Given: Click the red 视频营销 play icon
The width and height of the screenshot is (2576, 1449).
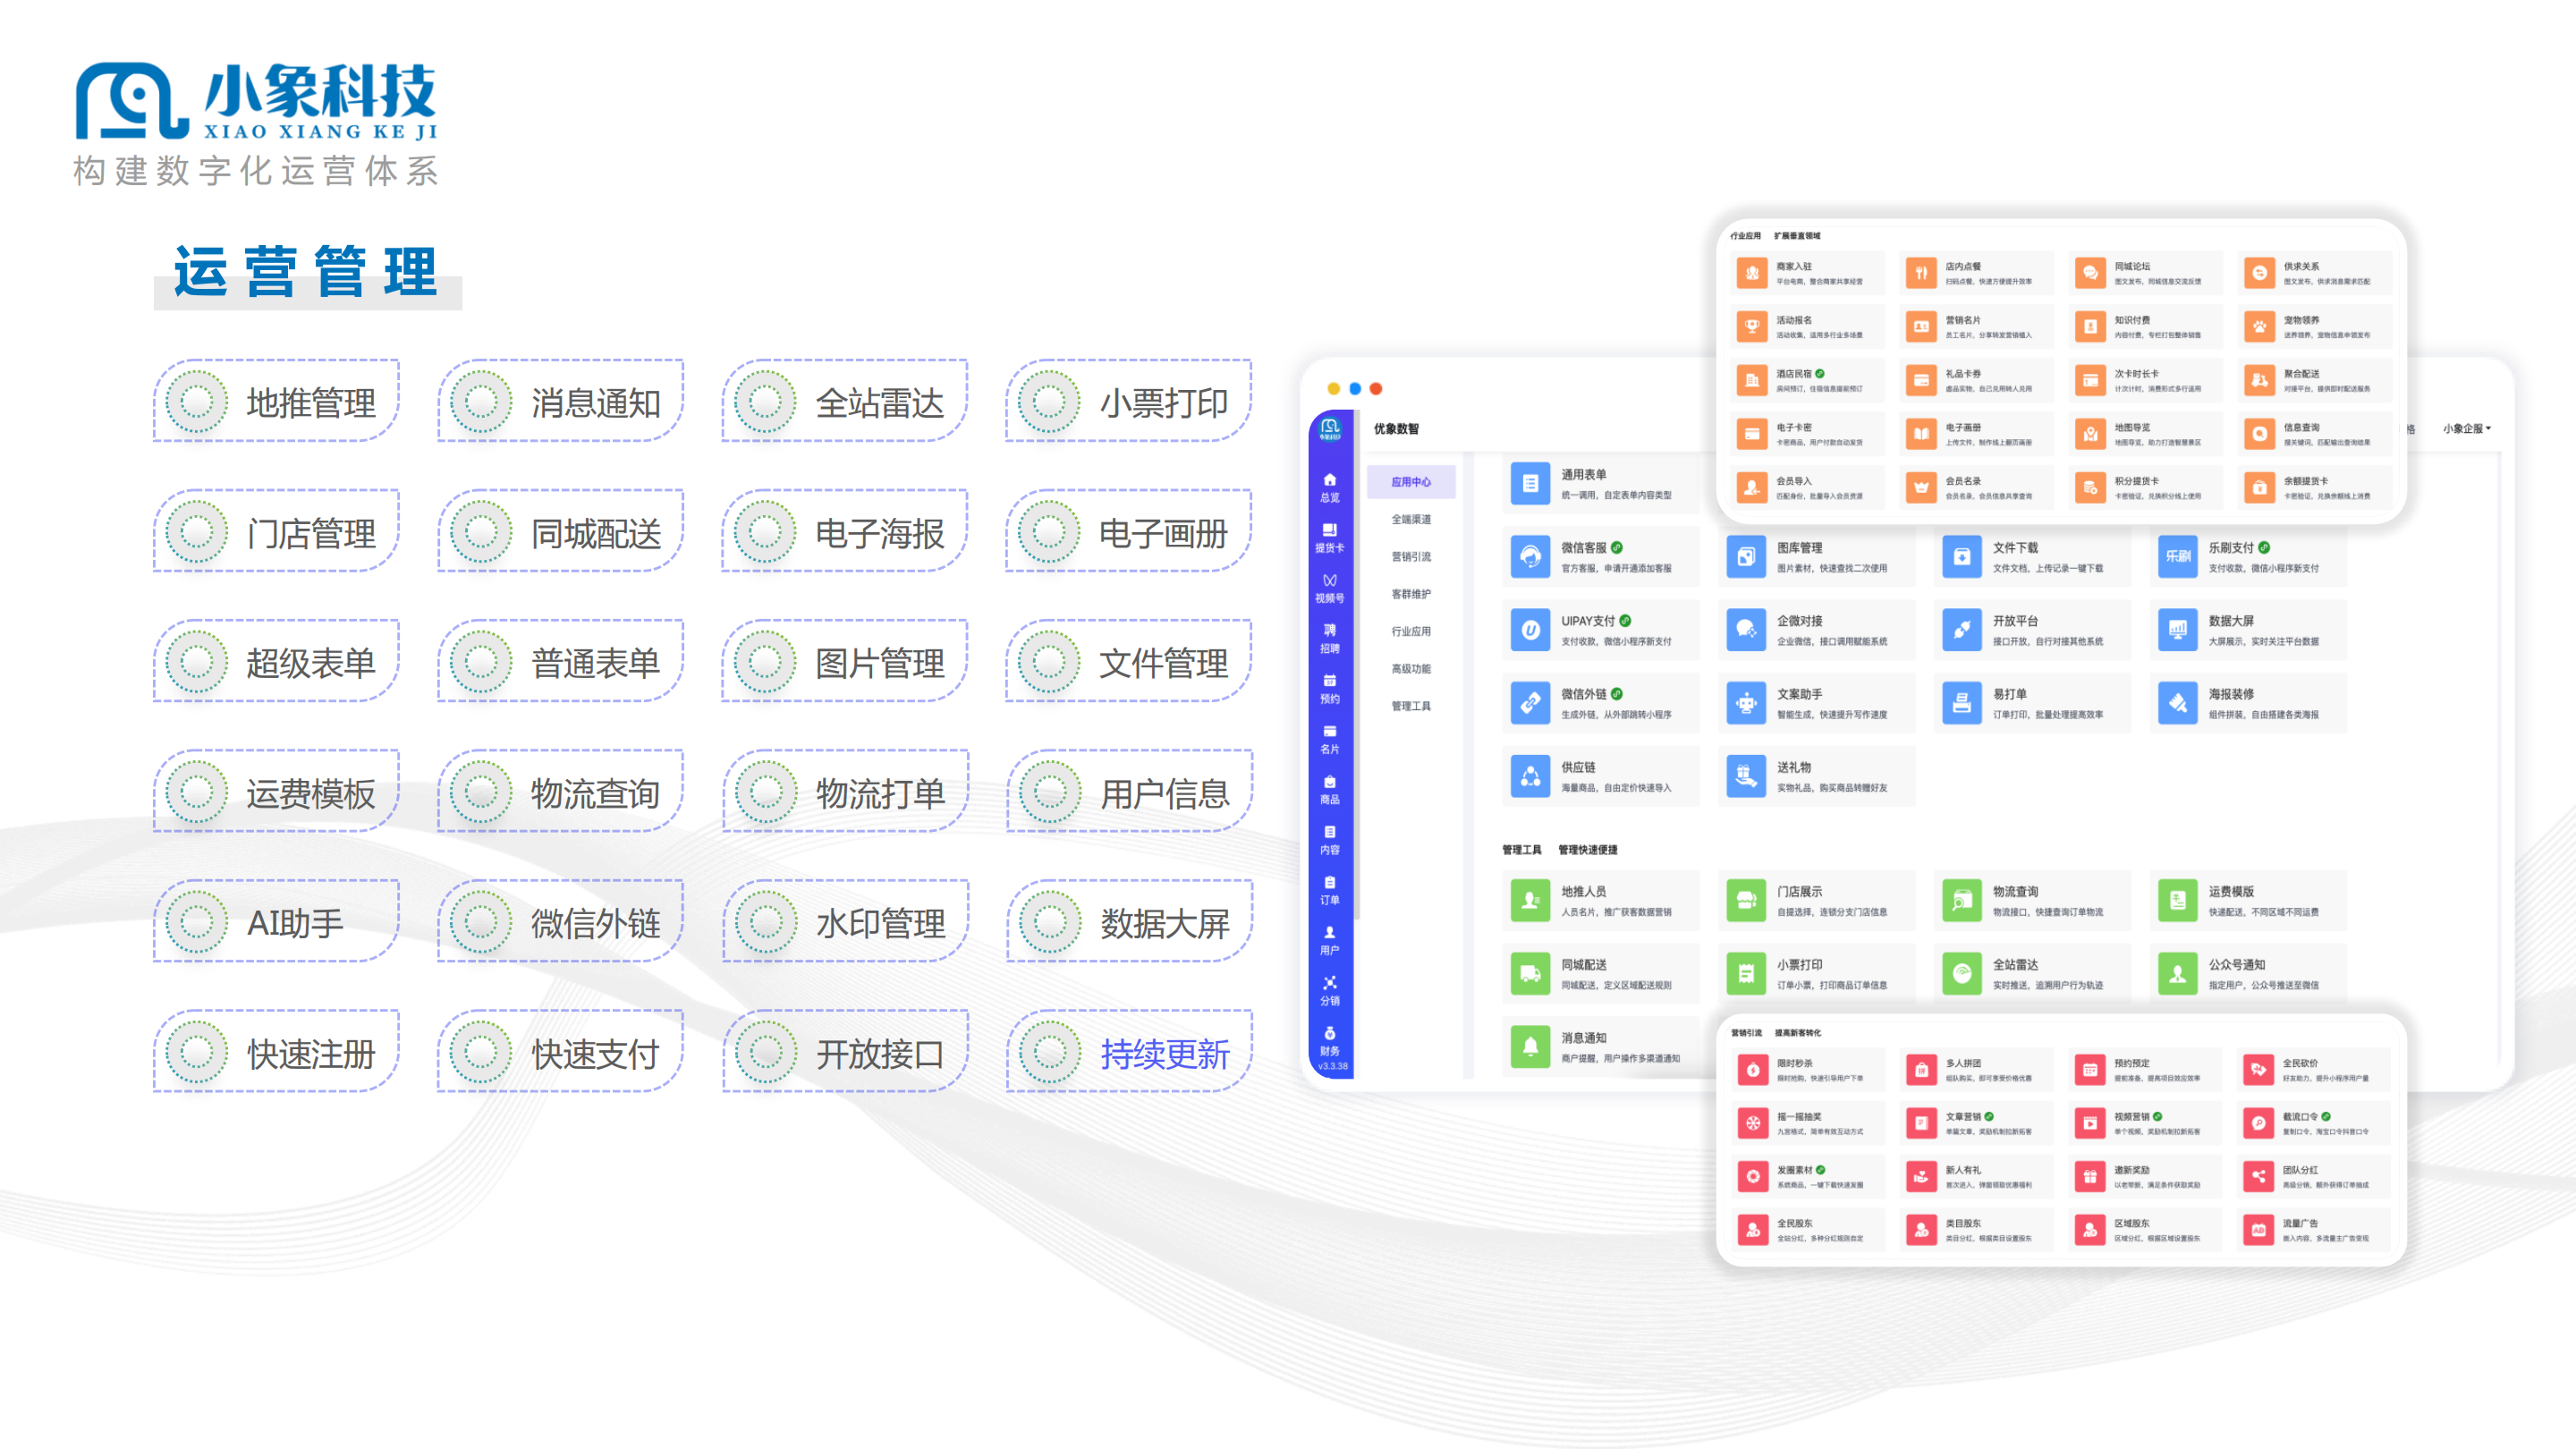Looking at the screenshot, I should (2090, 1123).
